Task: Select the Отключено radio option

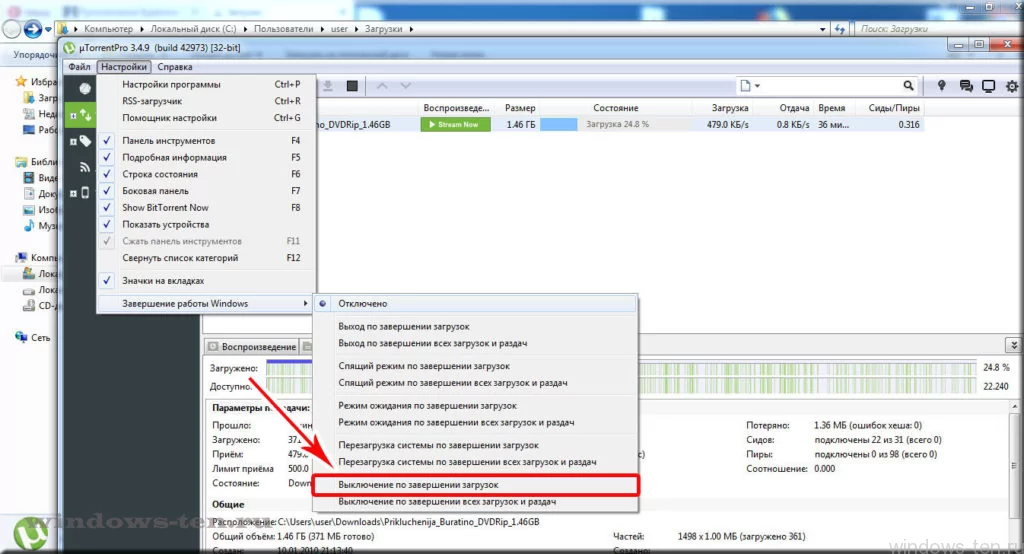Action: pyautogui.click(x=363, y=303)
